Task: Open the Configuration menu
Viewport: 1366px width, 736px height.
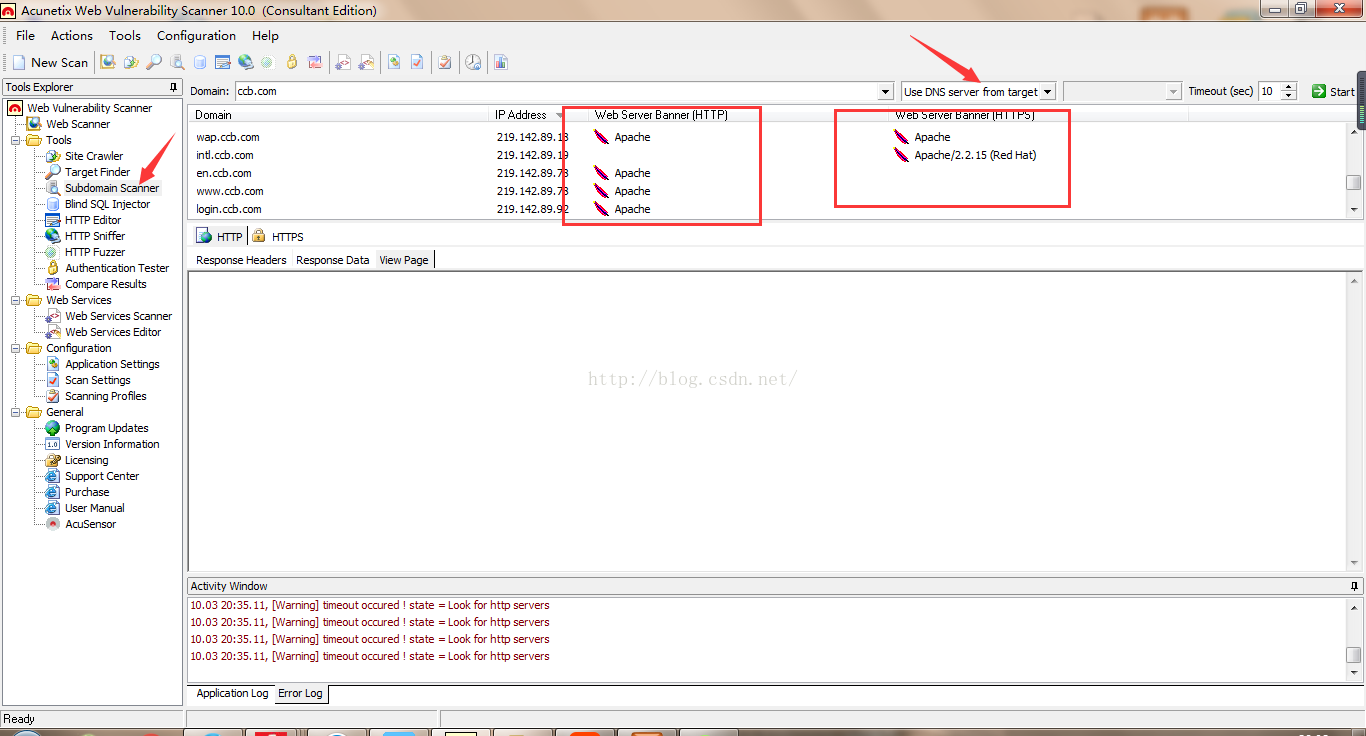Action: pyautogui.click(x=196, y=35)
